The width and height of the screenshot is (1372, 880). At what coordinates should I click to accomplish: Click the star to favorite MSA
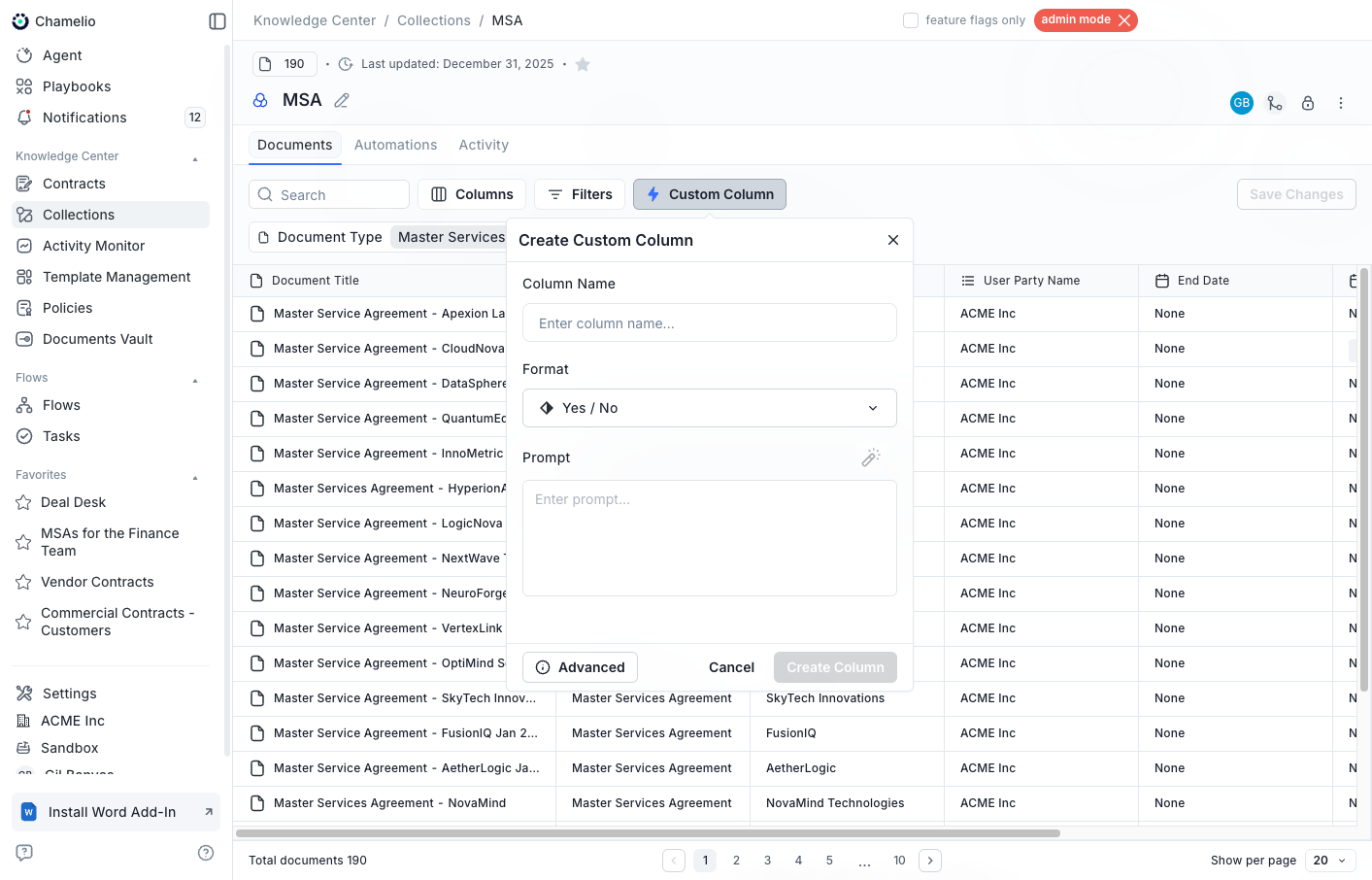point(583,63)
